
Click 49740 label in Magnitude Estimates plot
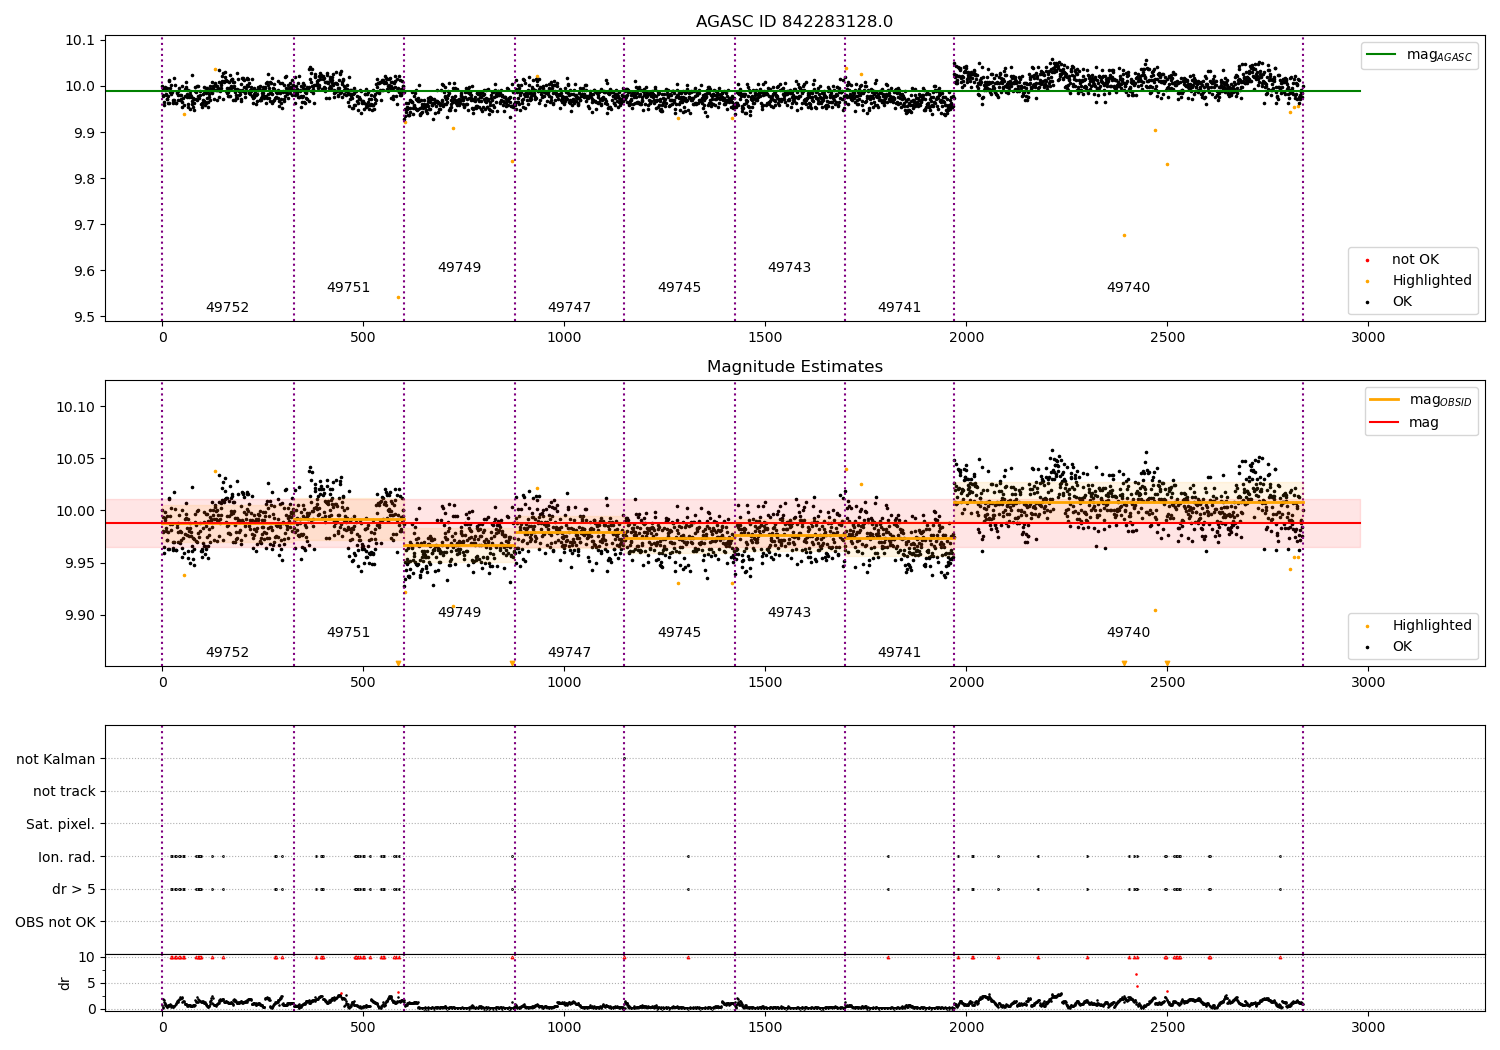point(1128,633)
